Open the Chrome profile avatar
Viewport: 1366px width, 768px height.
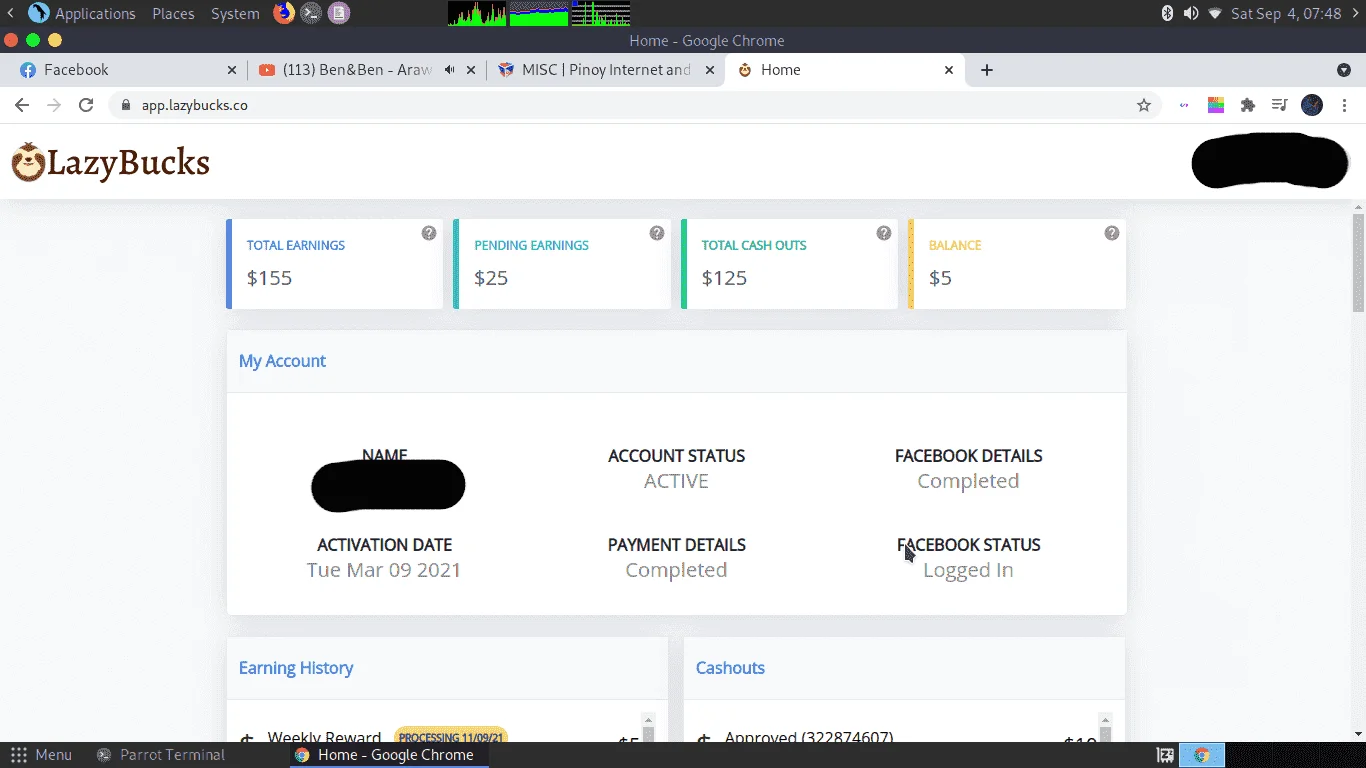[x=1312, y=105]
